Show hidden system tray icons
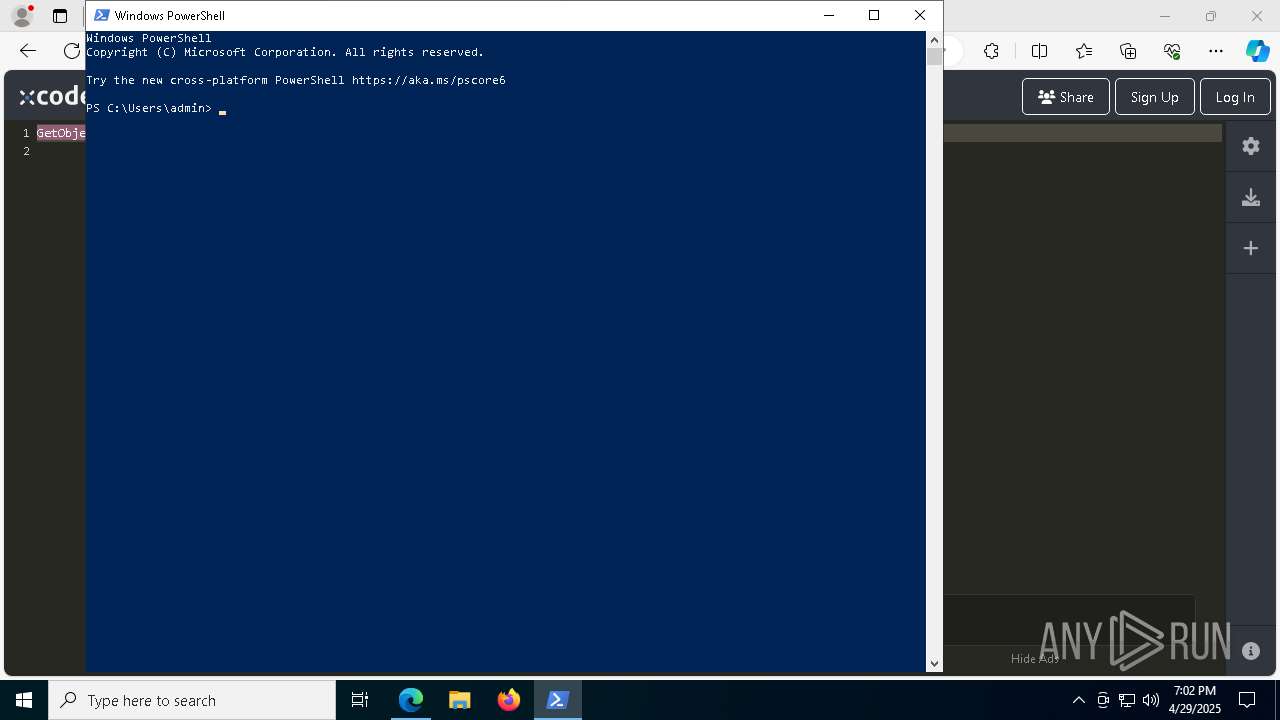Image resolution: width=1280 pixels, height=720 pixels. coord(1078,700)
